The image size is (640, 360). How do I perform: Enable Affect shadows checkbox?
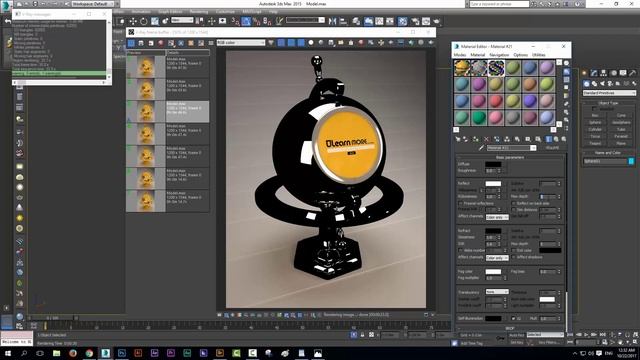514,257
